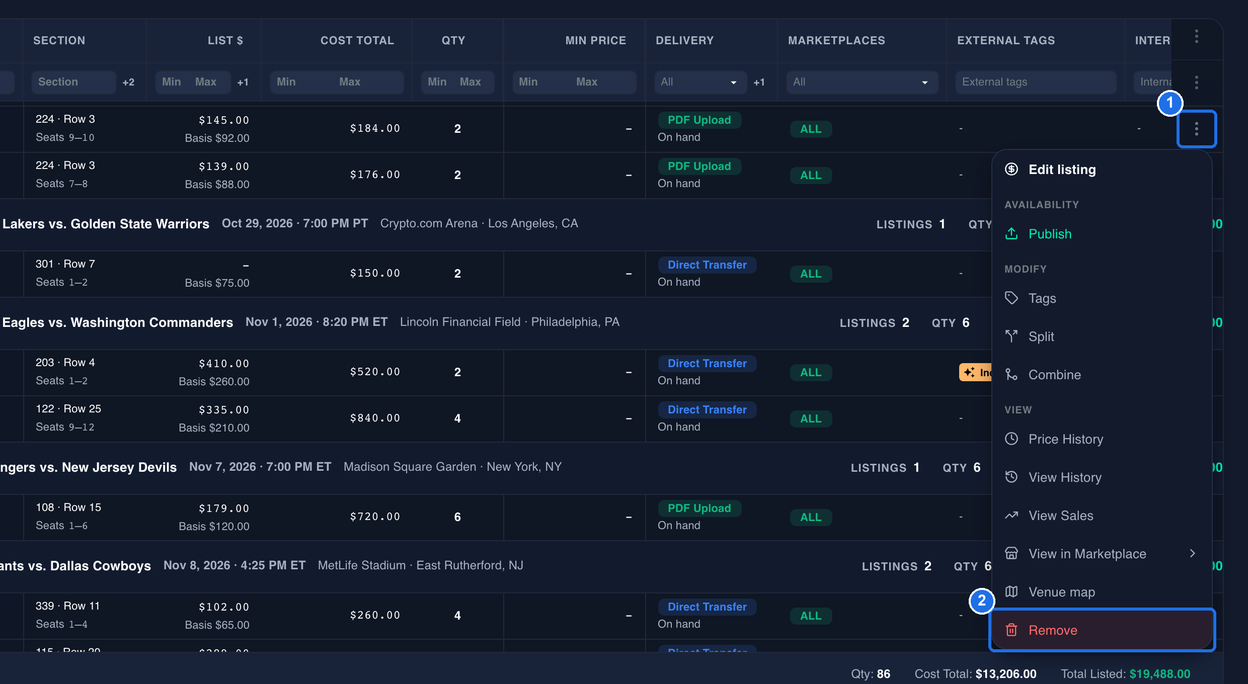The width and height of the screenshot is (1248, 684).
Task: Click the Publish upload icon
Action: tap(1011, 234)
